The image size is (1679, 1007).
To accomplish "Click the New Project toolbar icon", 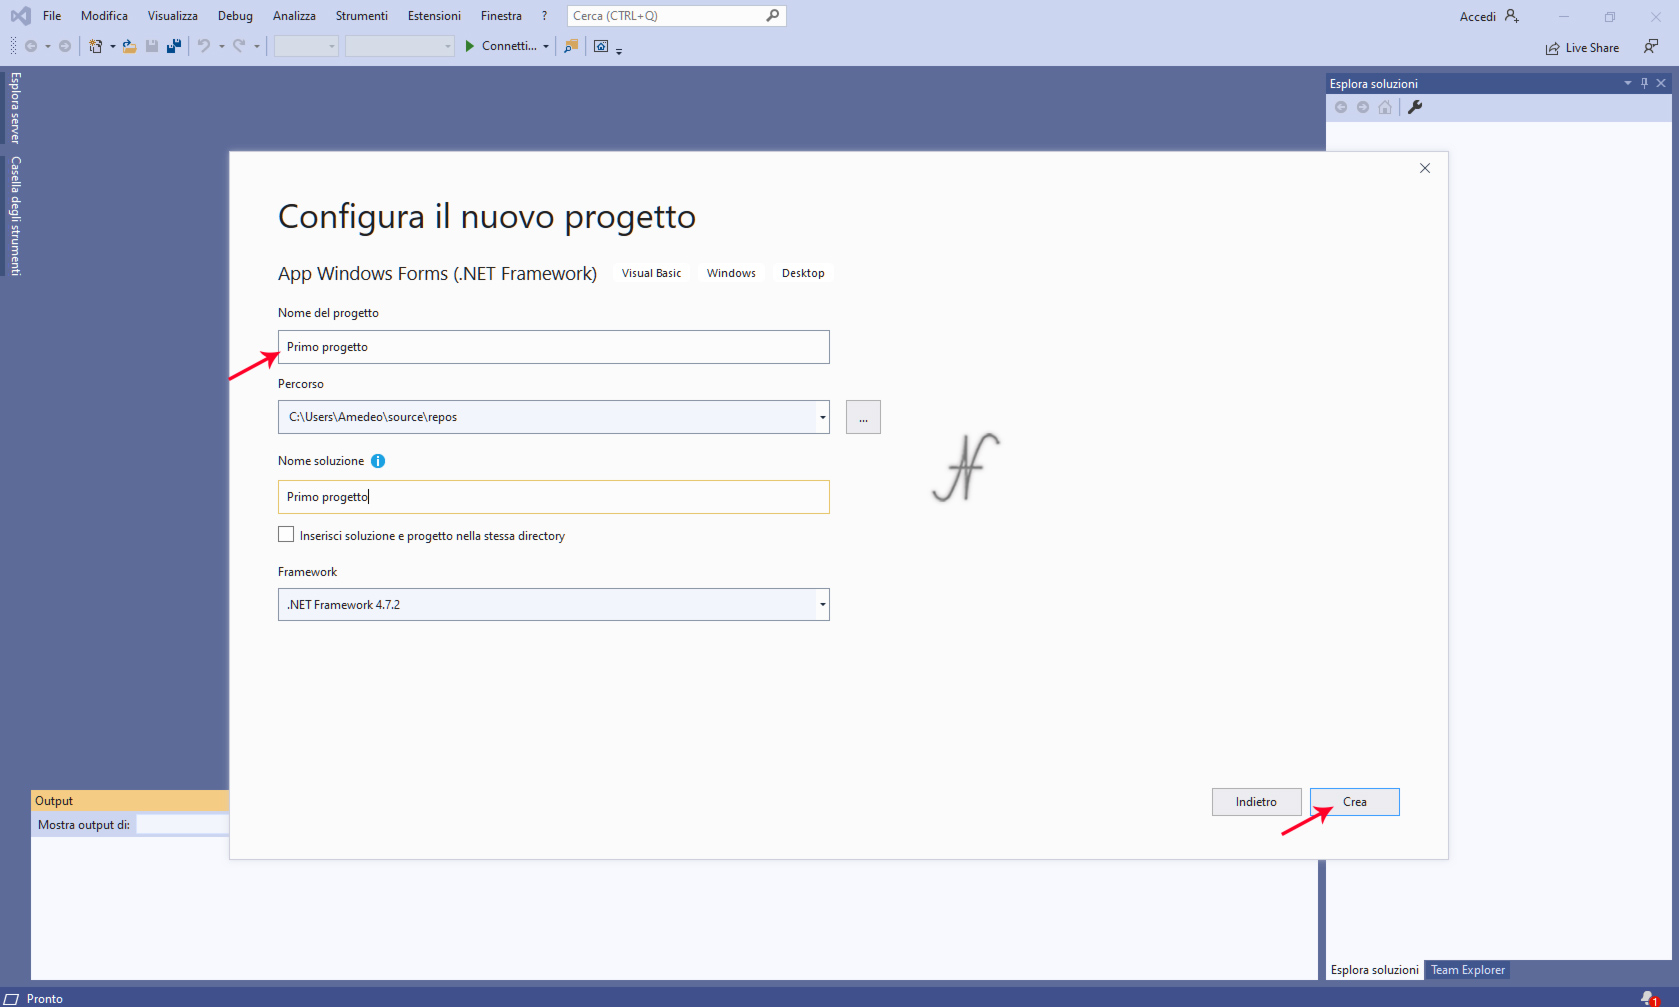I will pyautogui.click(x=95, y=46).
